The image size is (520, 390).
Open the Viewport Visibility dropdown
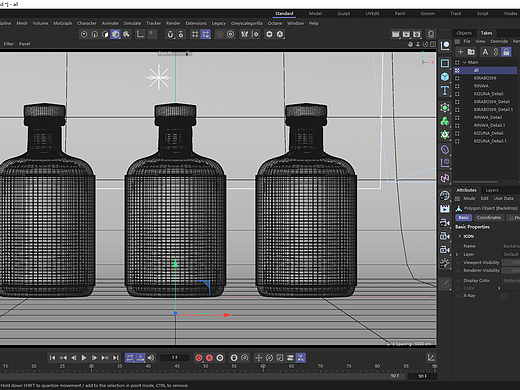[511, 263]
